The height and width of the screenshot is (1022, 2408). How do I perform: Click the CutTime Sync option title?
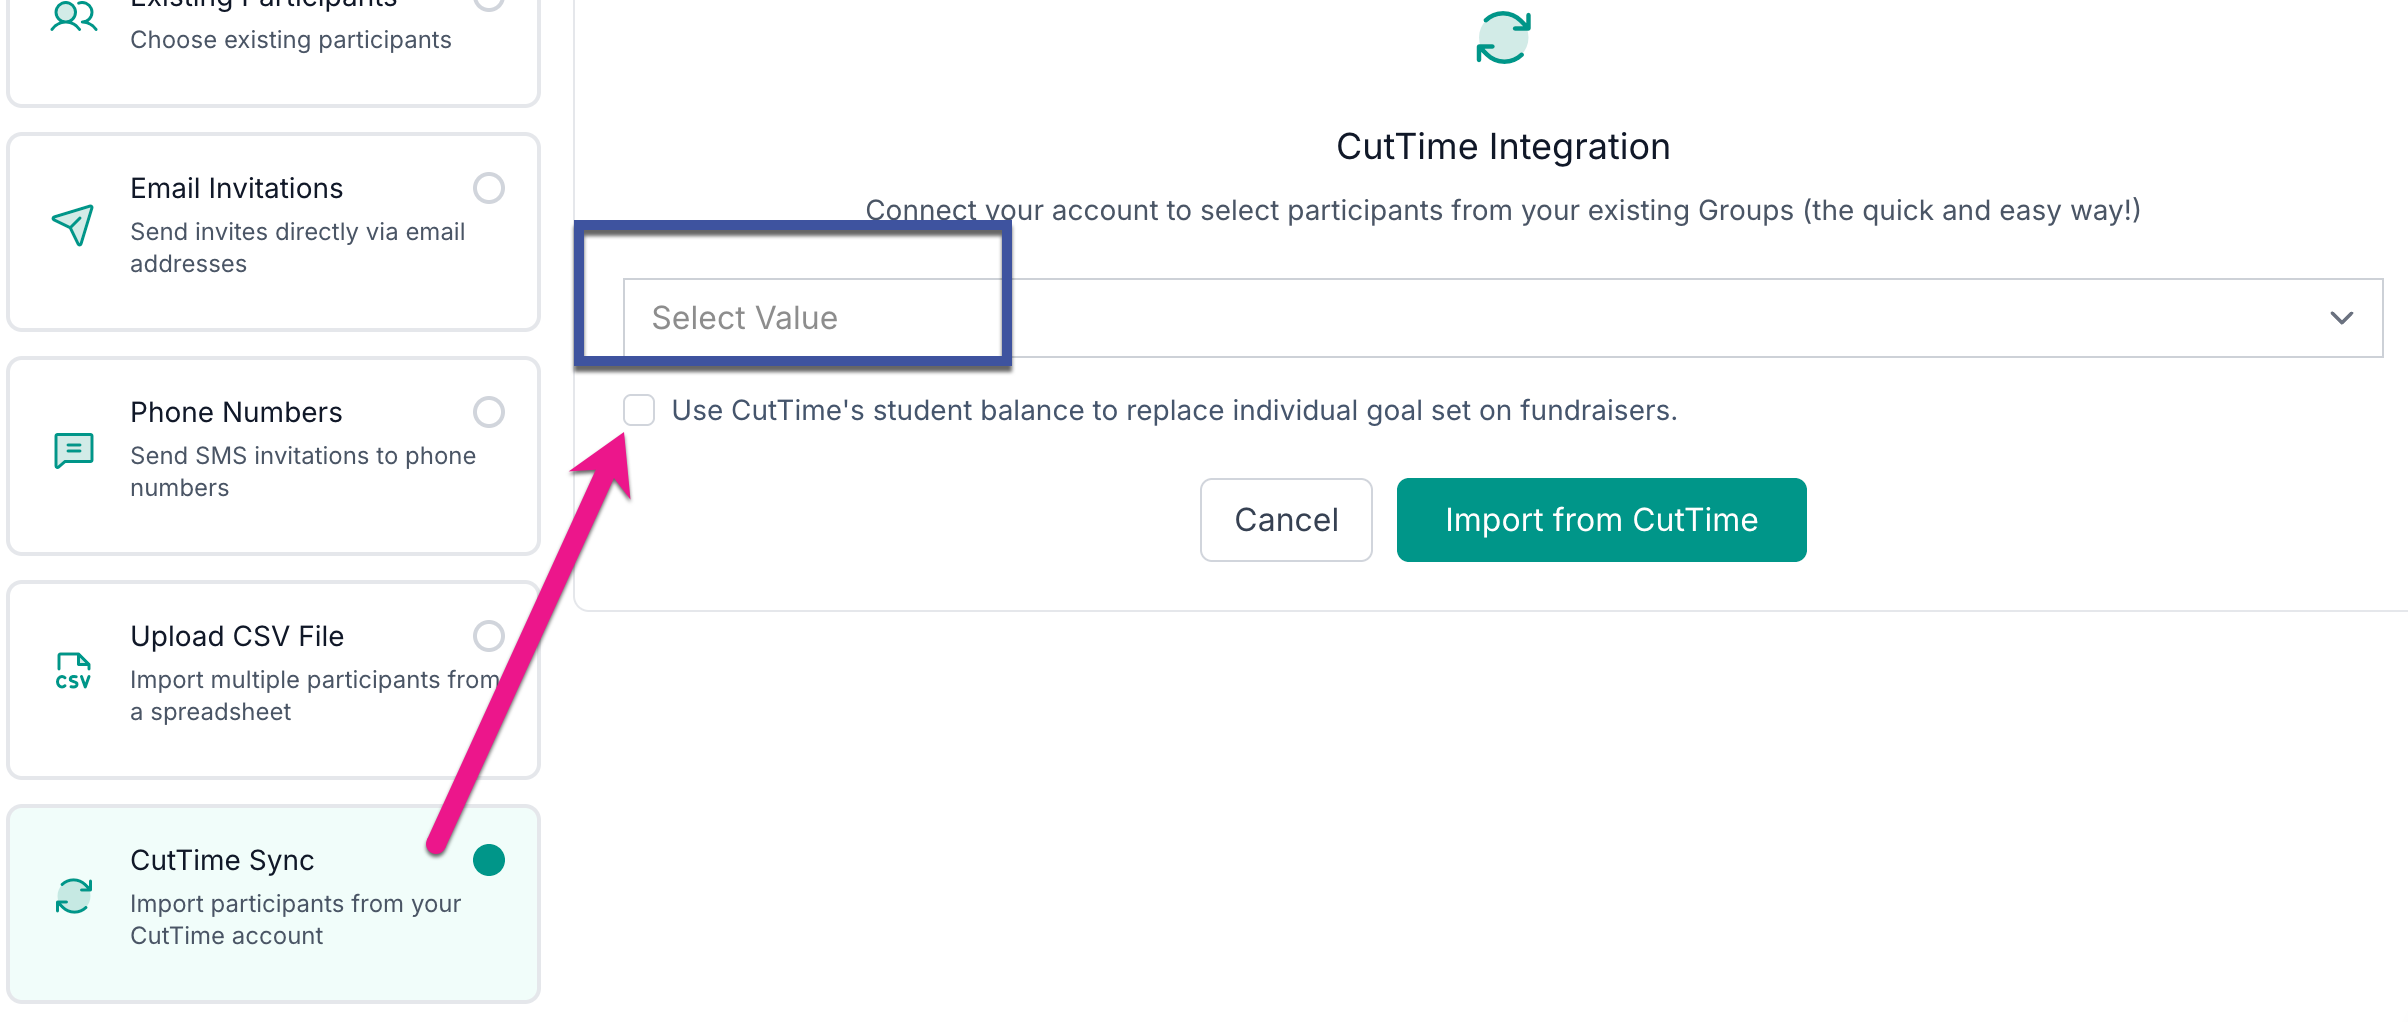pyautogui.click(x=222, y=860)
